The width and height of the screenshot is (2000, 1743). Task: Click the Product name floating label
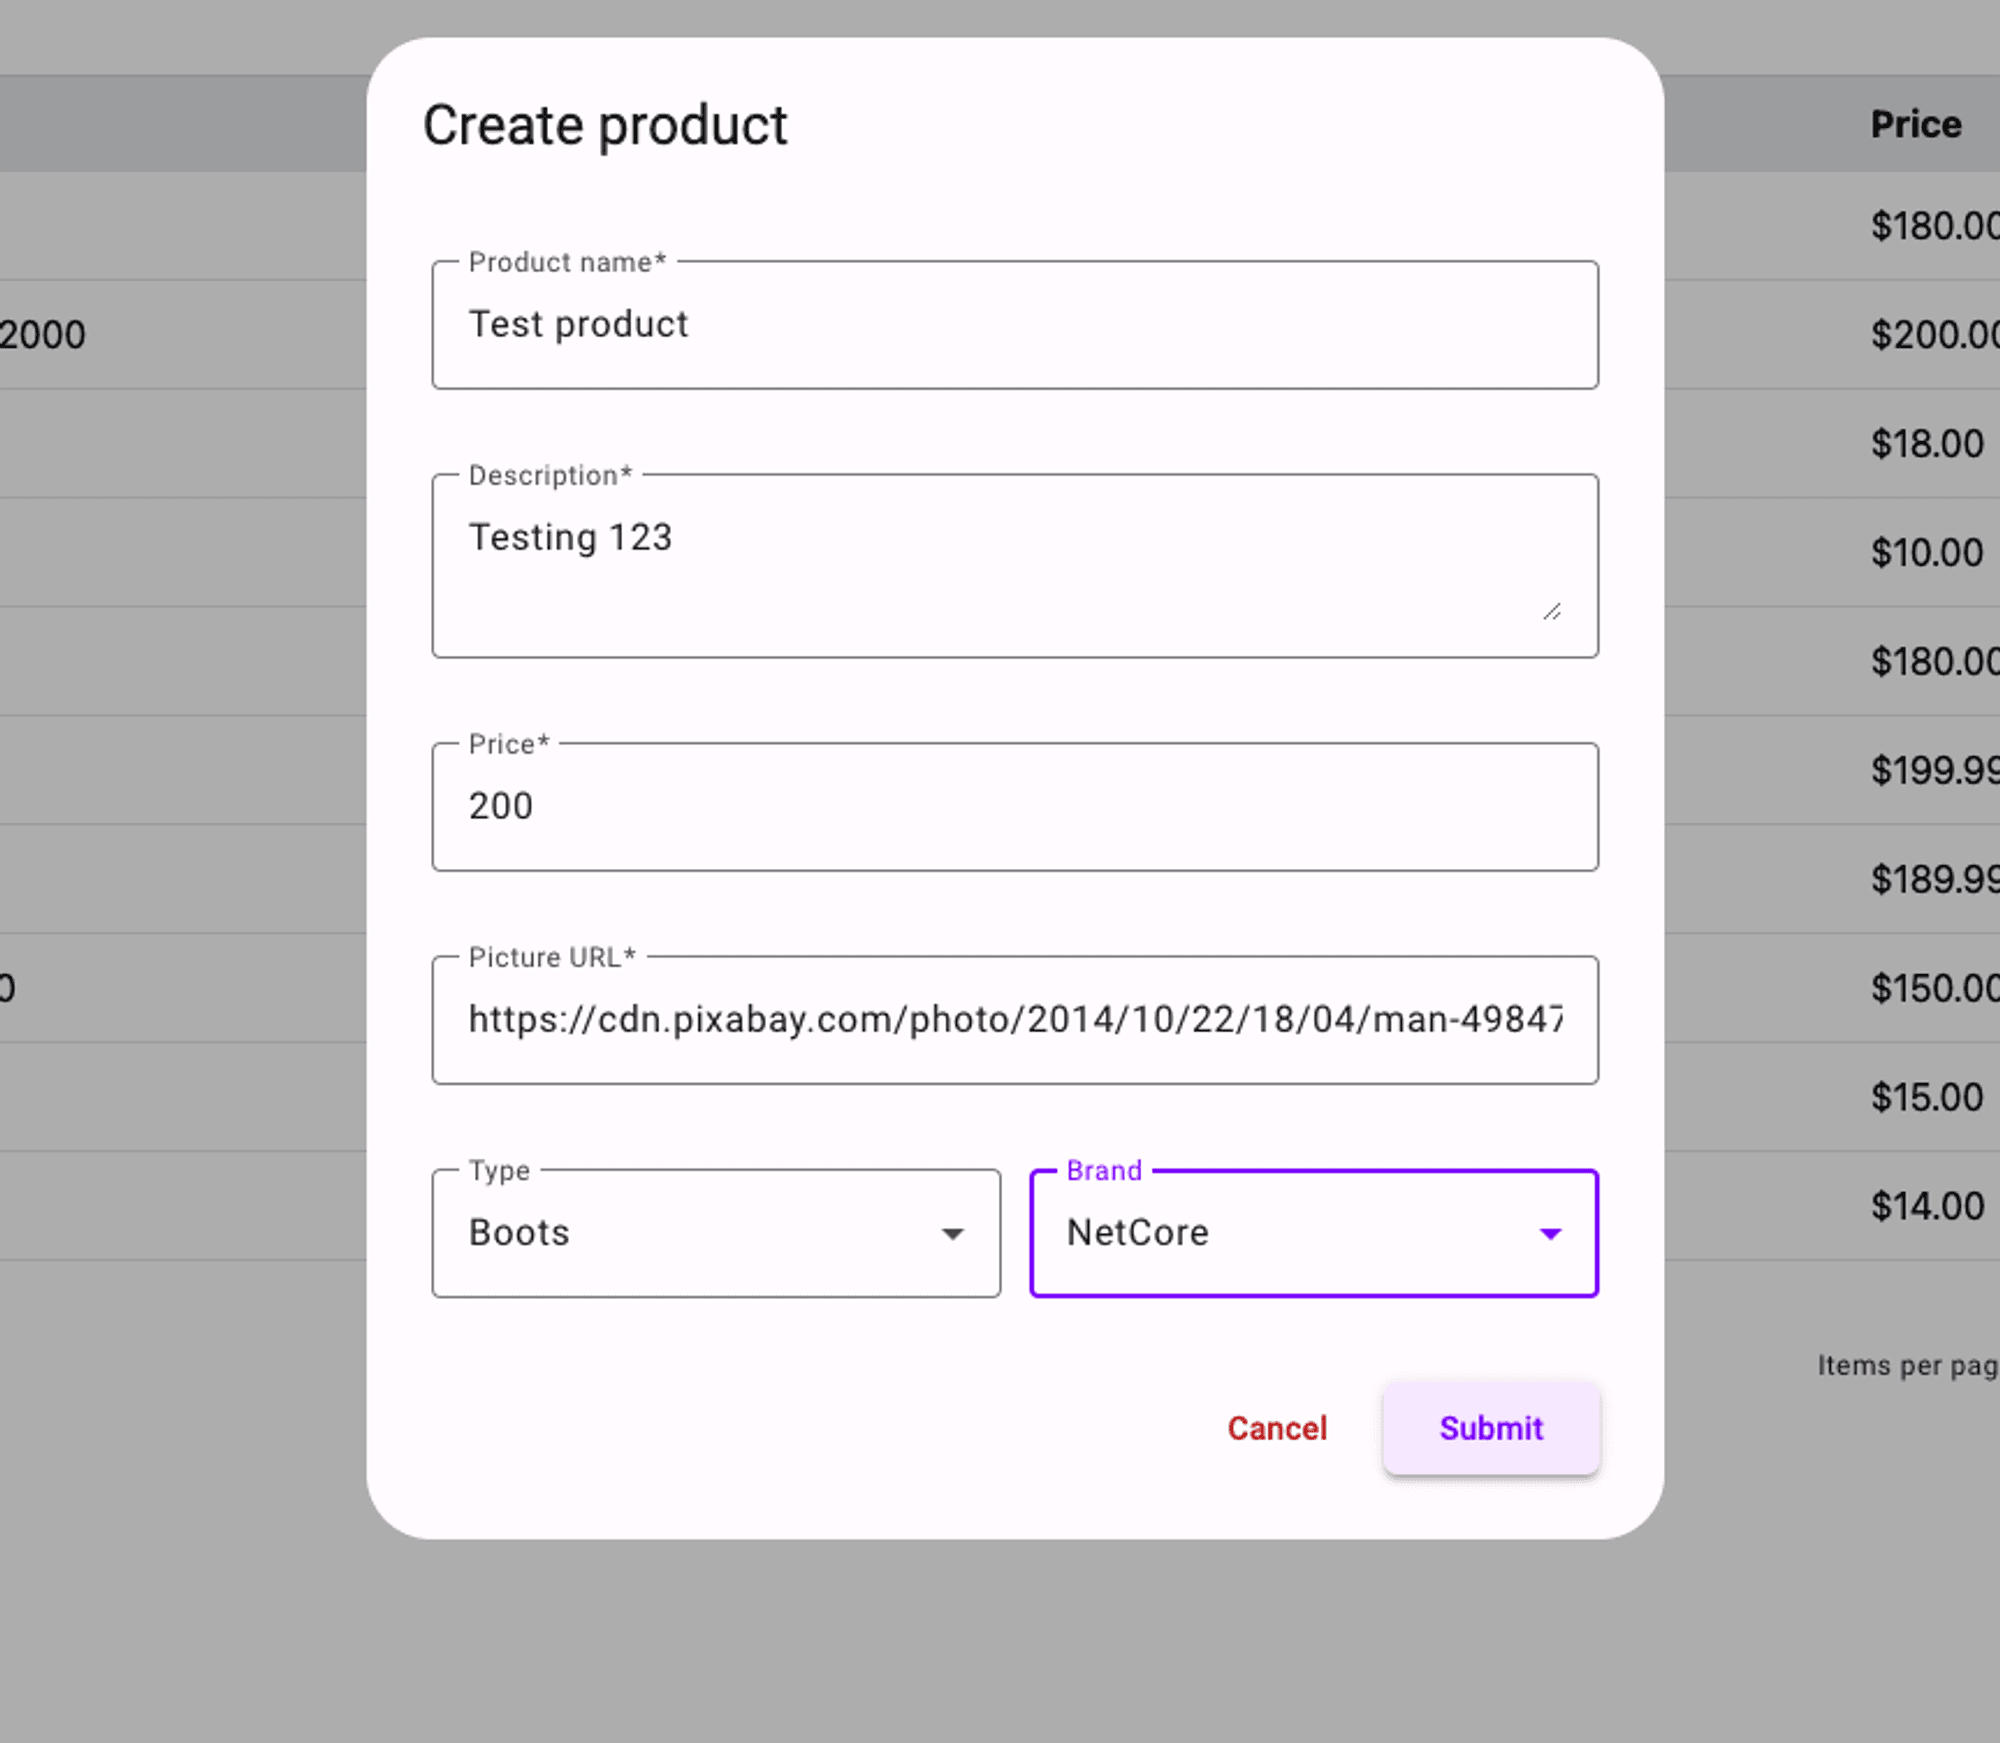[566, 263]
